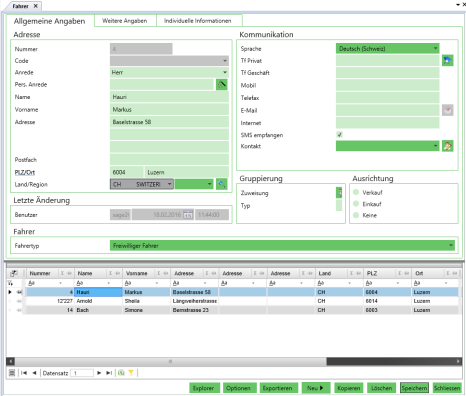The height and width of the screenshot is (396, 466).
Task: Jump to the first Datensatz record
Action: pos(24,373)
